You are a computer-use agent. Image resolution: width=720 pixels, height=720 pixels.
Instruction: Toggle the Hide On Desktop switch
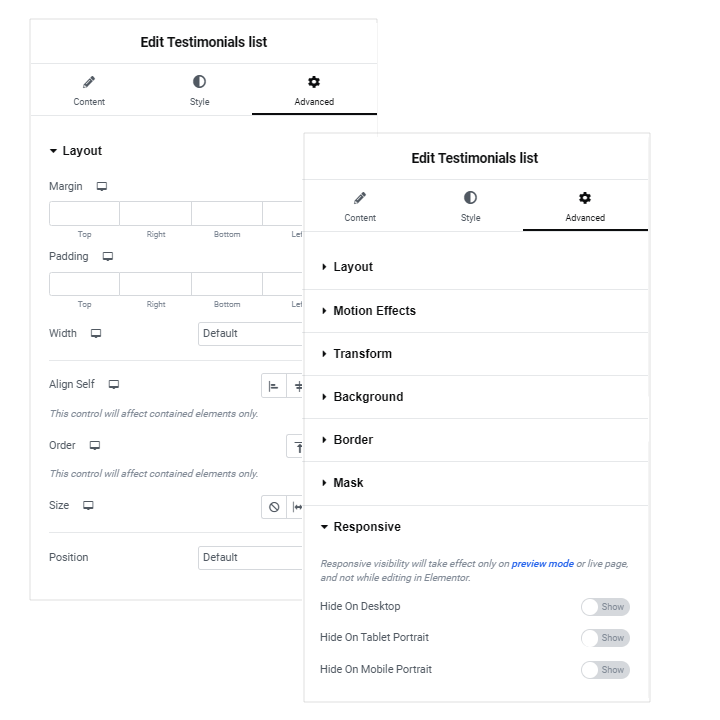(x=605, y=607)
